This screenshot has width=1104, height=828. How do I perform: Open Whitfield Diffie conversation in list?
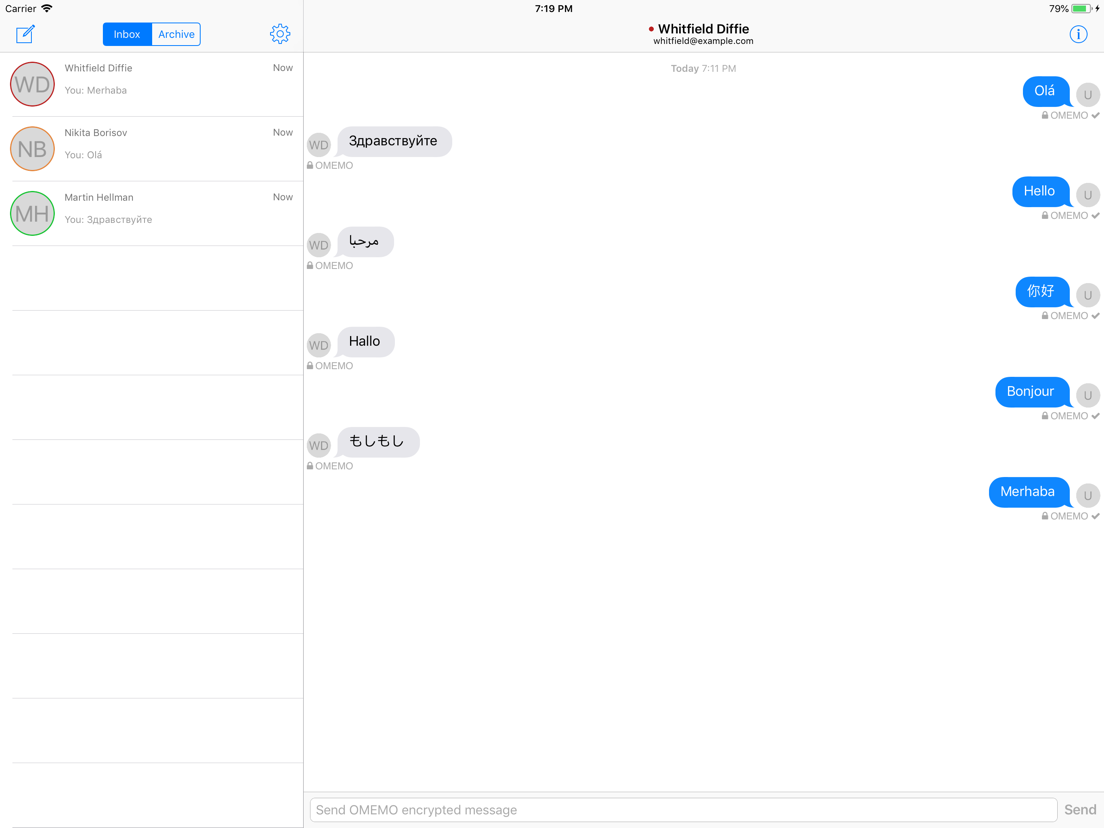(151, 84)
